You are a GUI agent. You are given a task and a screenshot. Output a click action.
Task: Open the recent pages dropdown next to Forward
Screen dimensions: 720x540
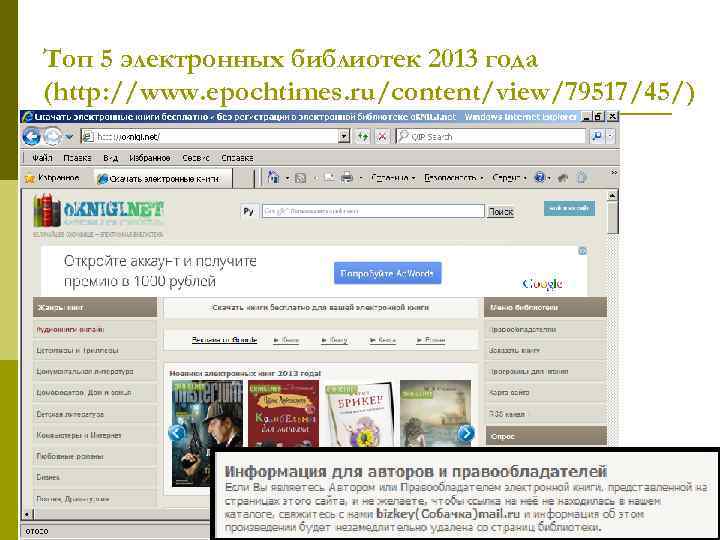(x=69, y=137)
